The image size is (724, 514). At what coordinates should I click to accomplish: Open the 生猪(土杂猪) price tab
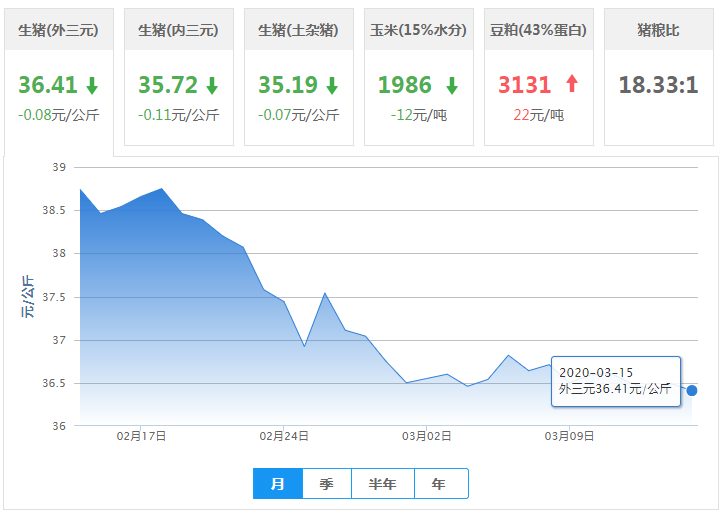[x=298, y=31]
